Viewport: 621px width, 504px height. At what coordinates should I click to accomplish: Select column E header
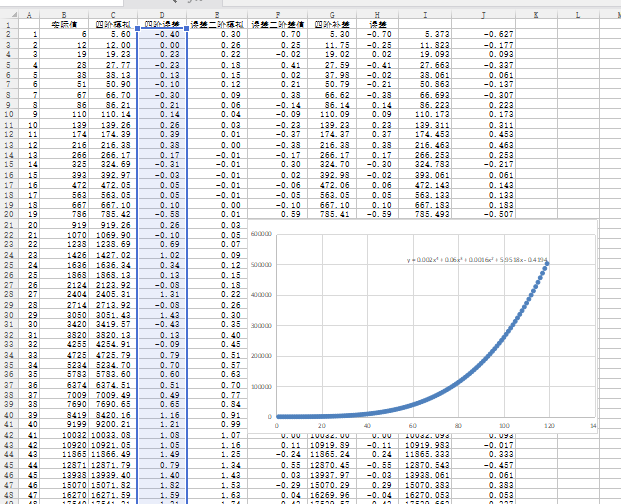coord(217,15)
